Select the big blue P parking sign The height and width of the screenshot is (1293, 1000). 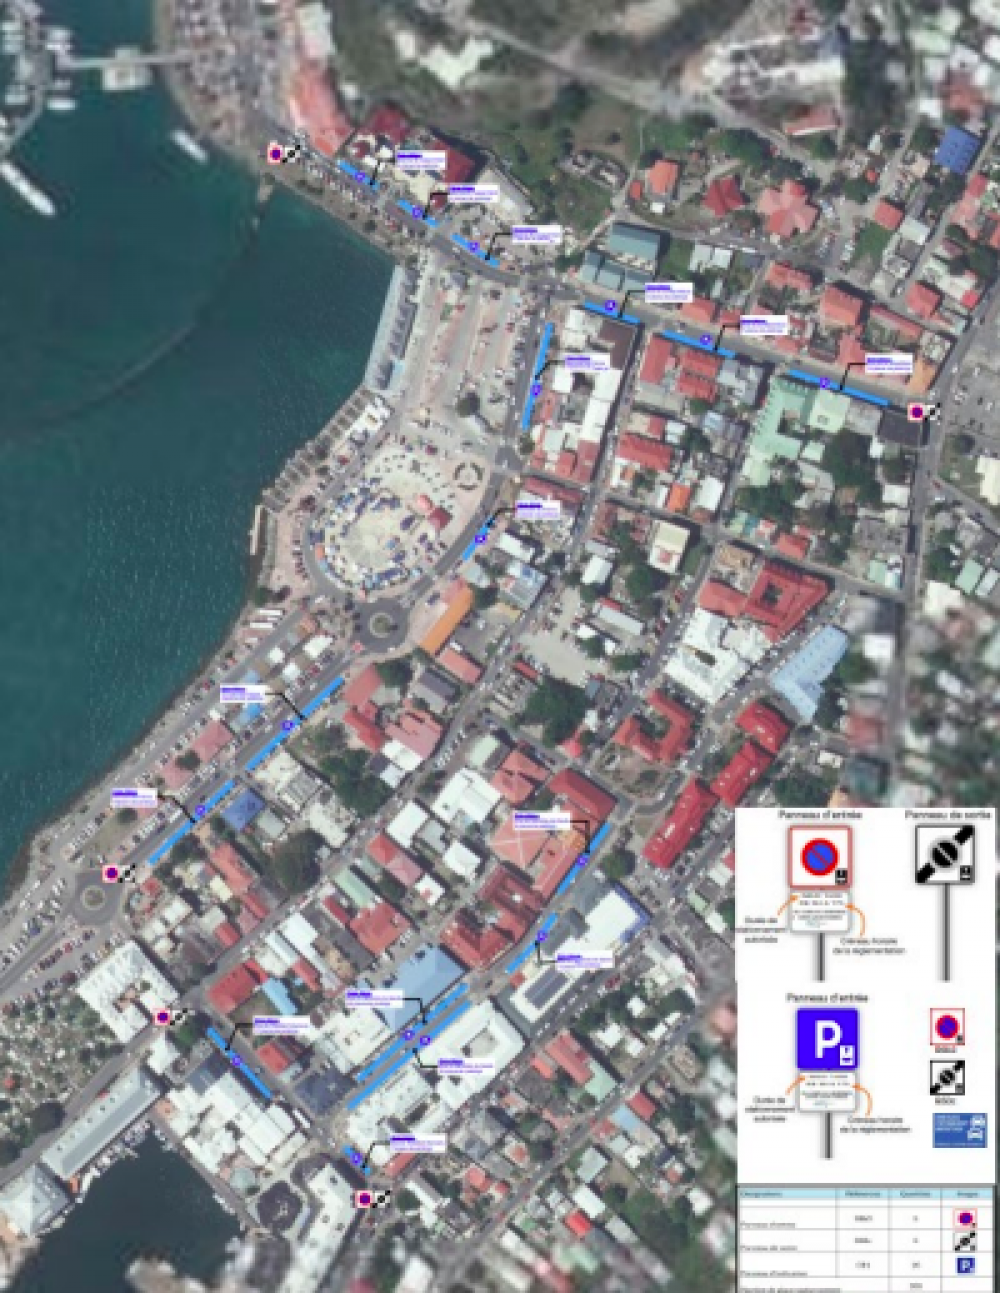pyautogui.click(x=826, y=1038)
